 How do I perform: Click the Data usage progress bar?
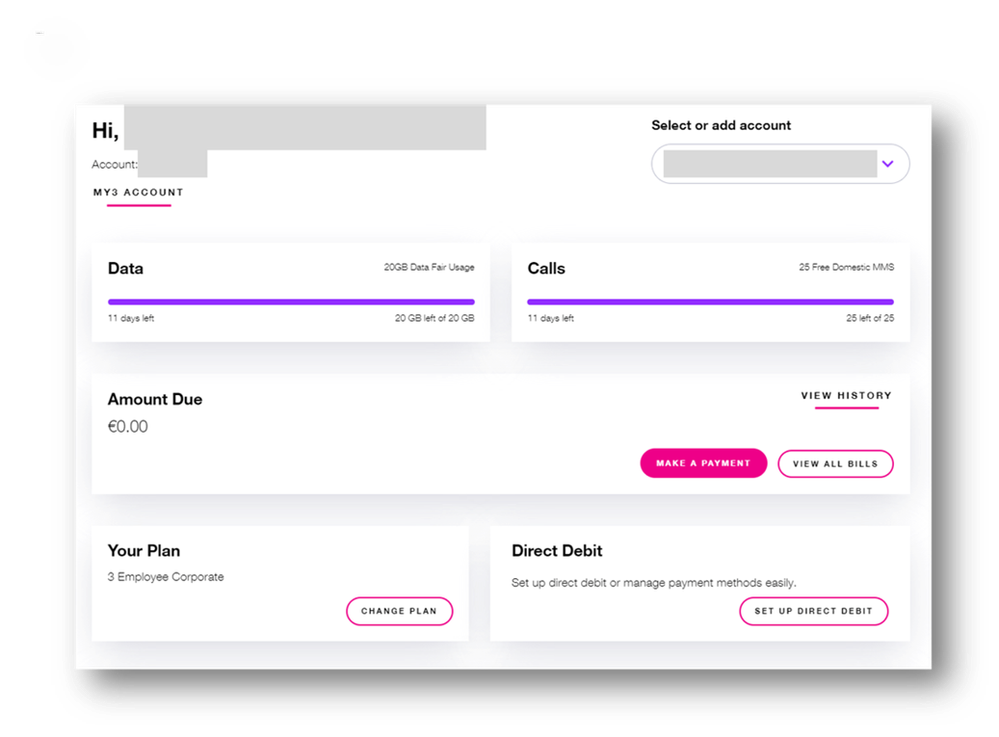tap(291, 301)
